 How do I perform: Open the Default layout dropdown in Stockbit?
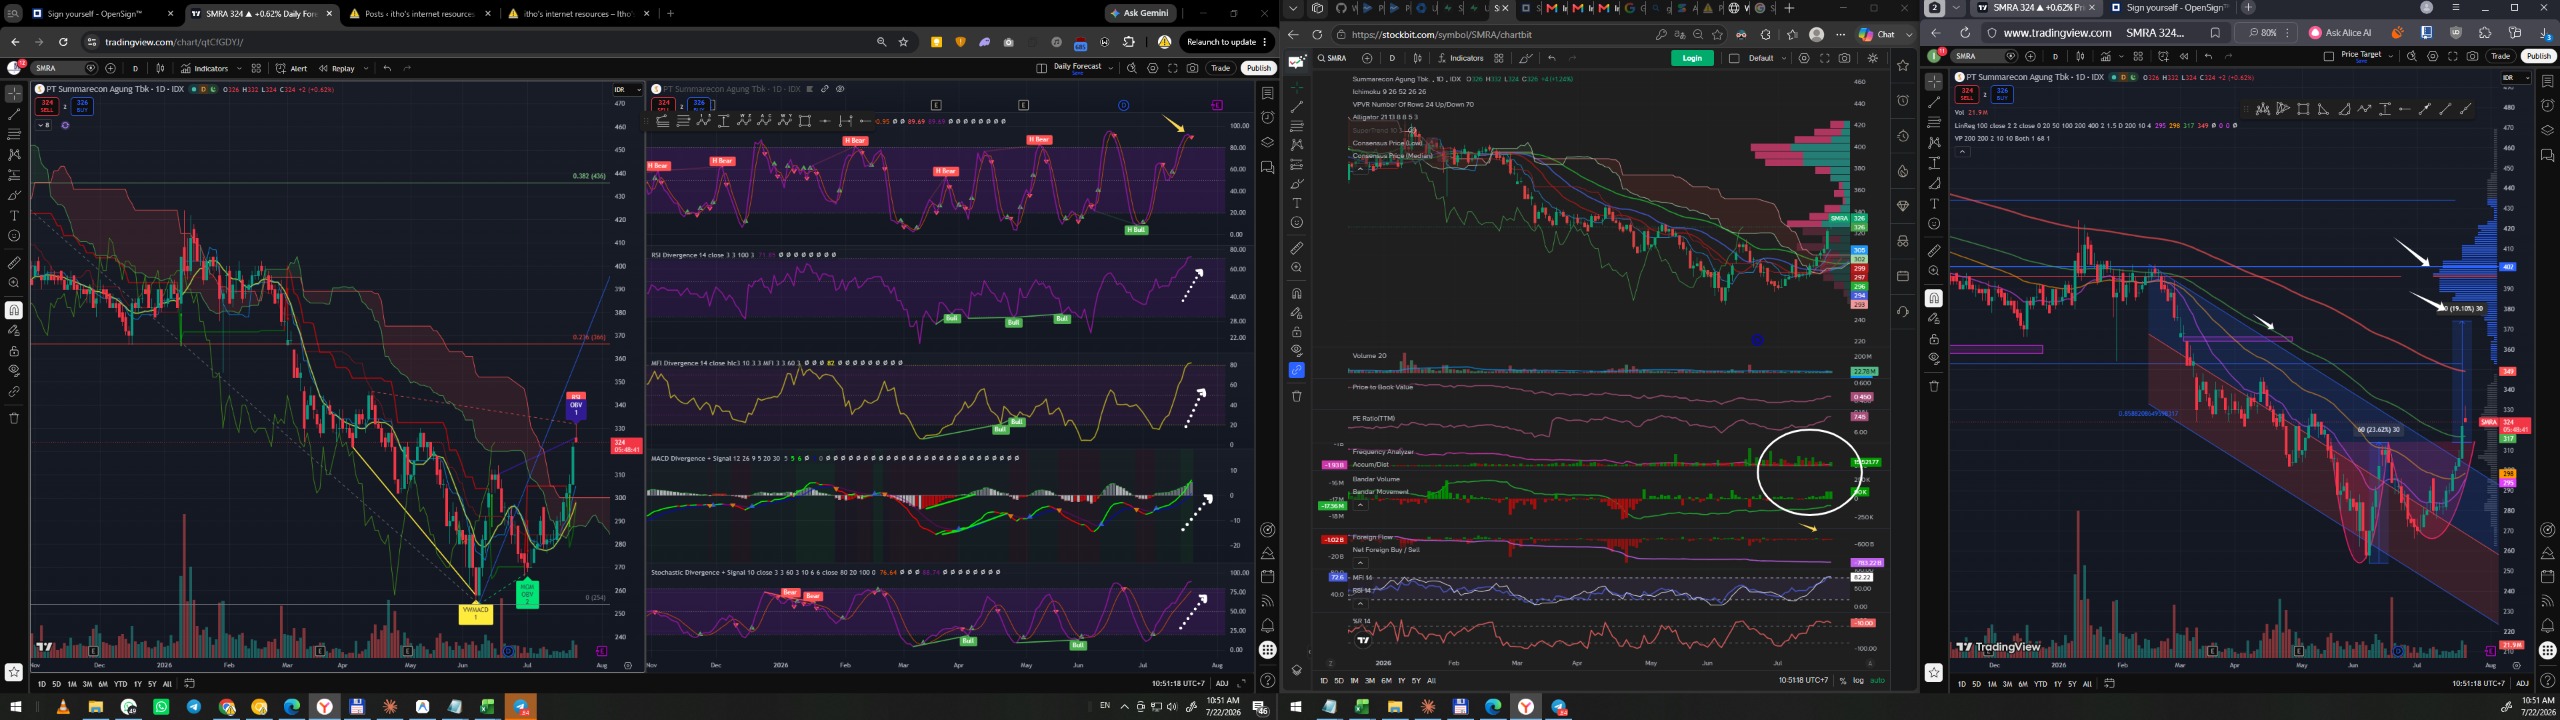pos(1767,58)
